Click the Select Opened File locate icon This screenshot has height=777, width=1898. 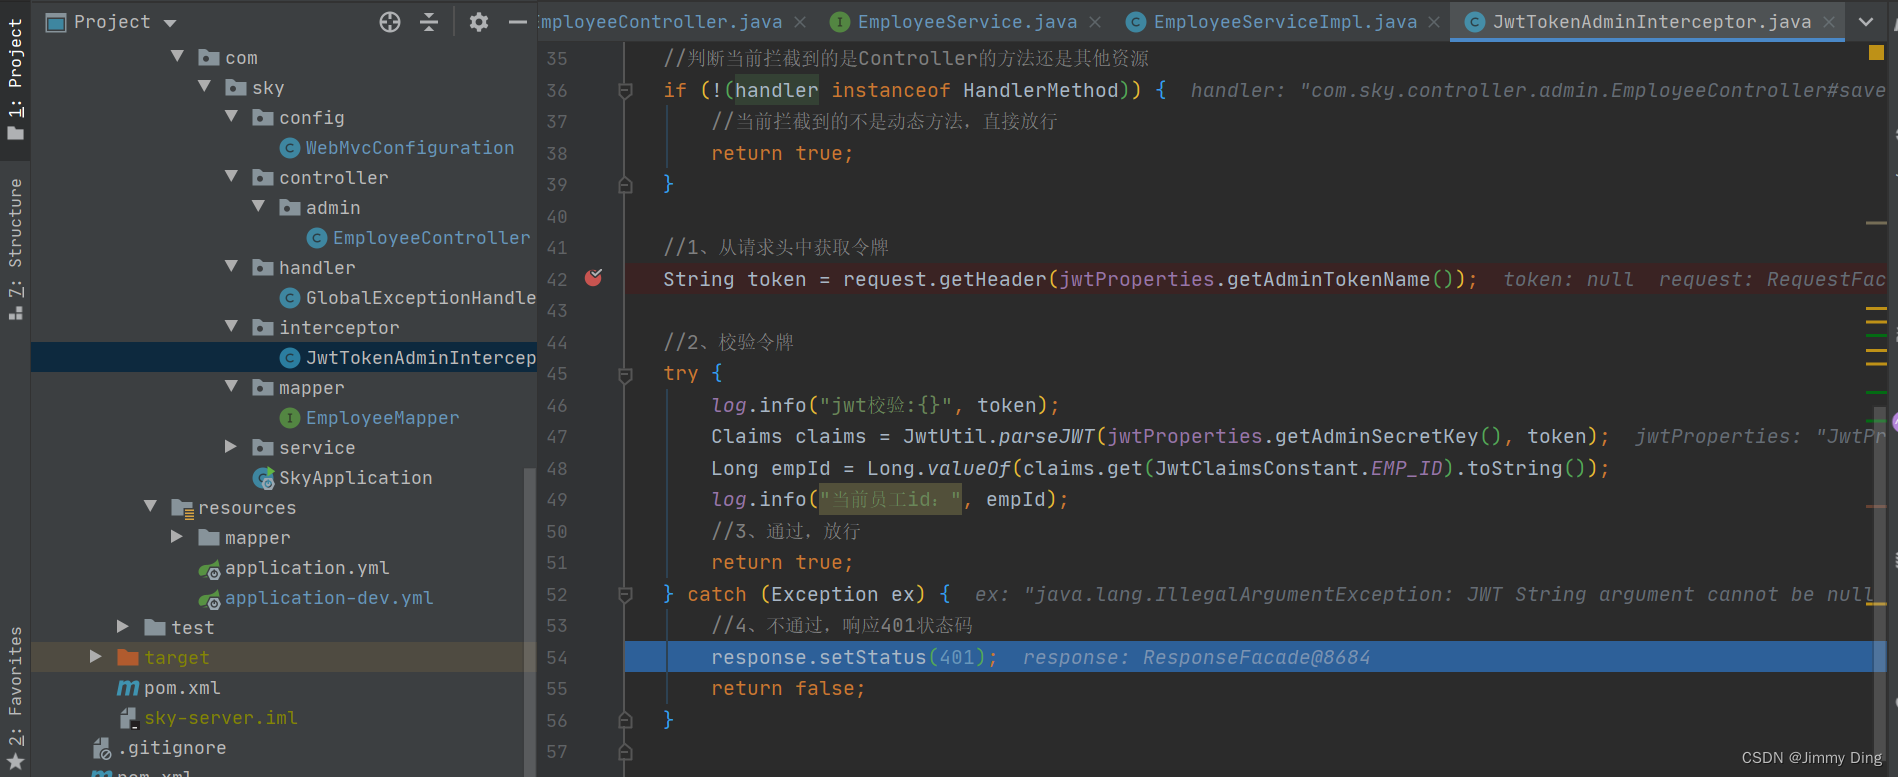[x=390, y=22]
